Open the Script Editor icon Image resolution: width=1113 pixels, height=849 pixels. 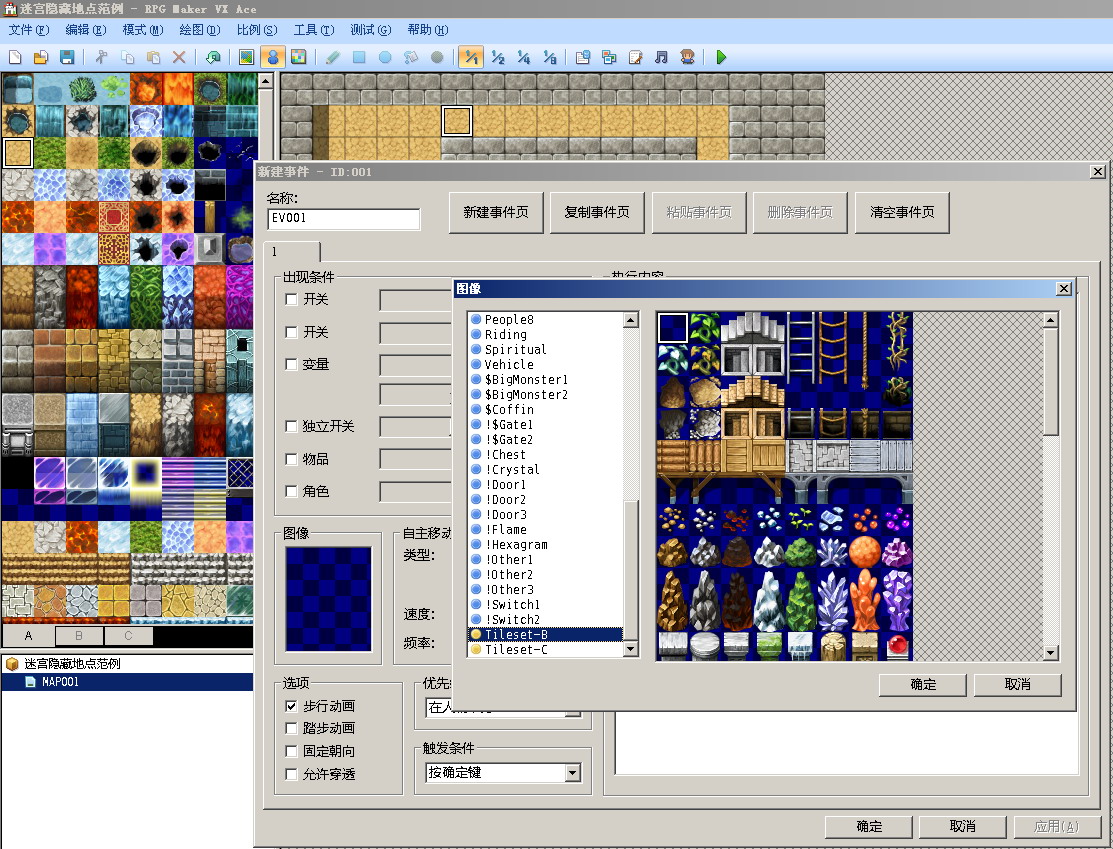click(635, 57)
